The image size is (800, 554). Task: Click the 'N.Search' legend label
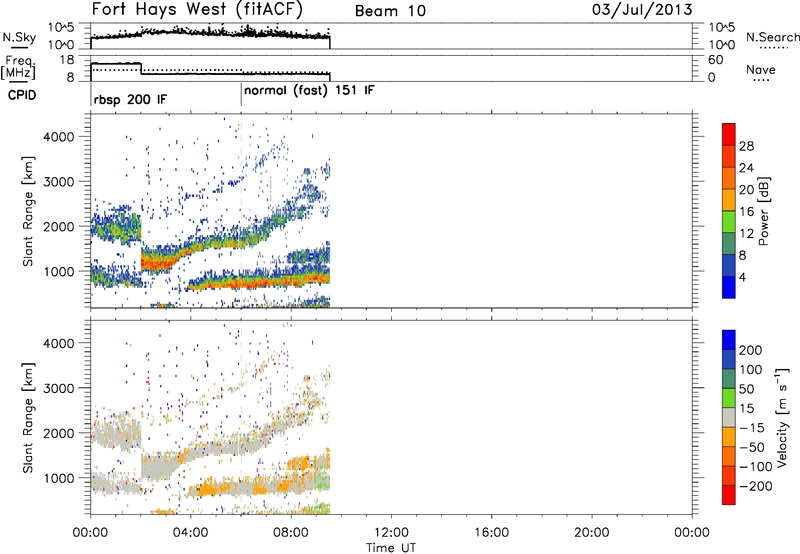772,37
